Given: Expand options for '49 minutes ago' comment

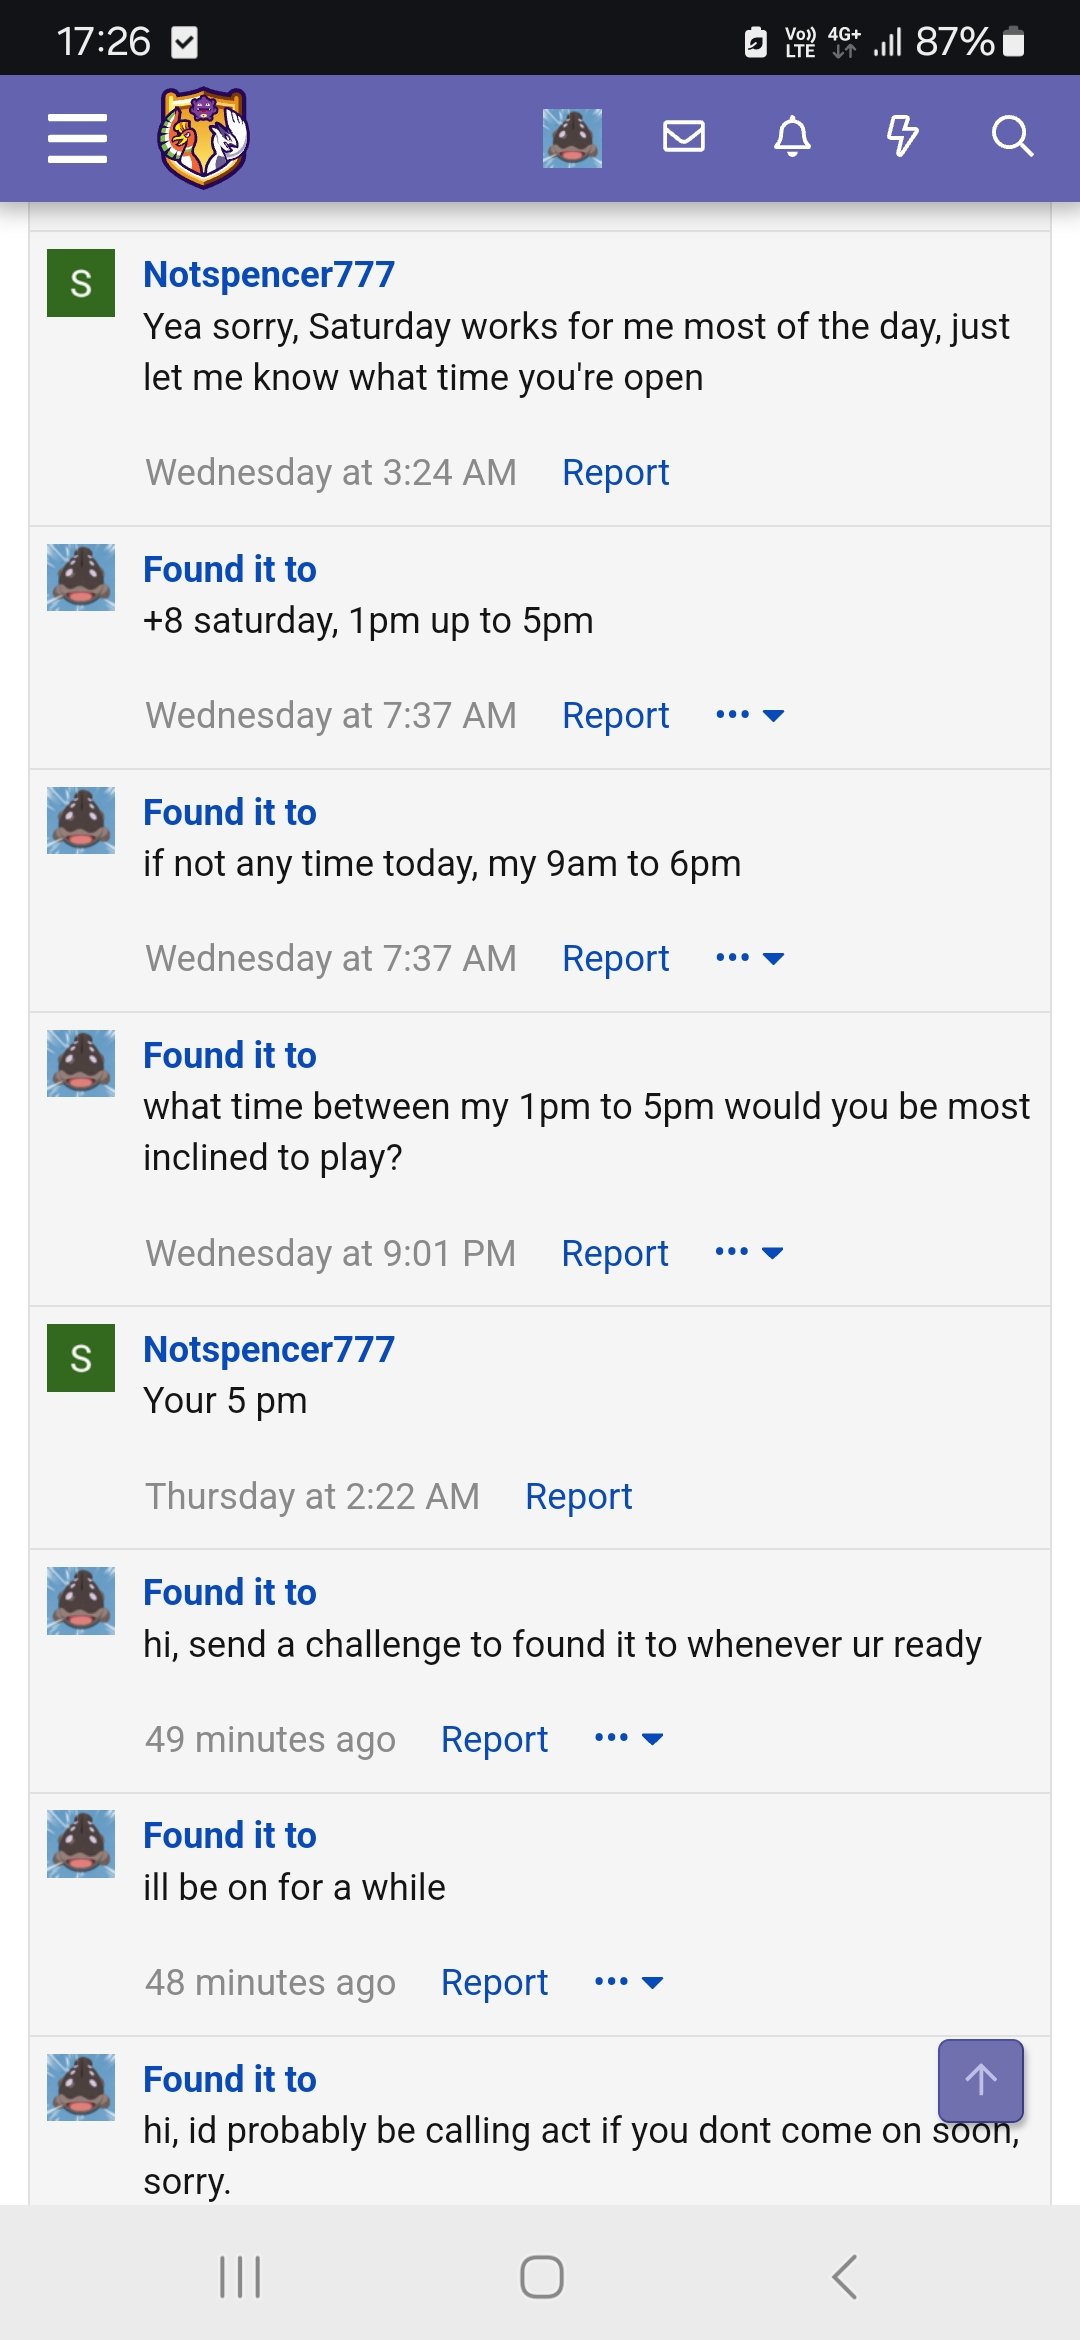Looking at the screenshot, I should coord(629,1738).
